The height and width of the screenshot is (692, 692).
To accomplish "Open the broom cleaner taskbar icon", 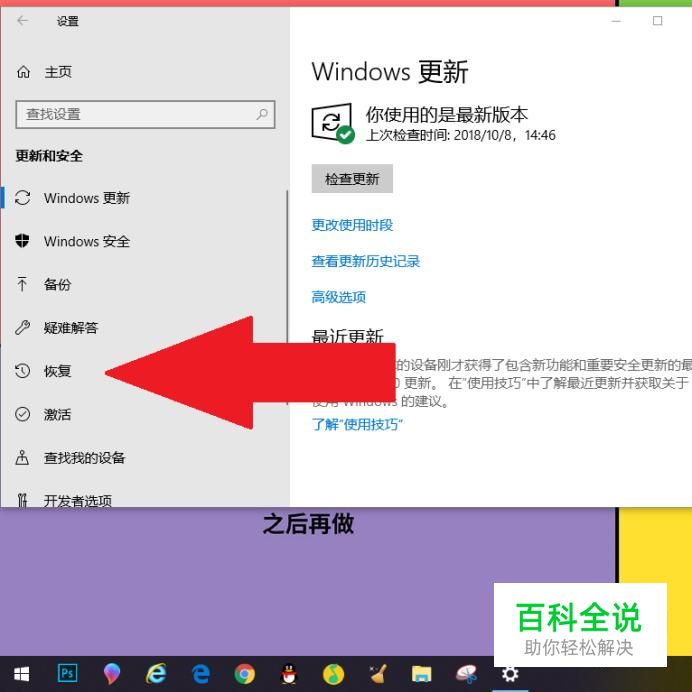I will tap(378, 674).
